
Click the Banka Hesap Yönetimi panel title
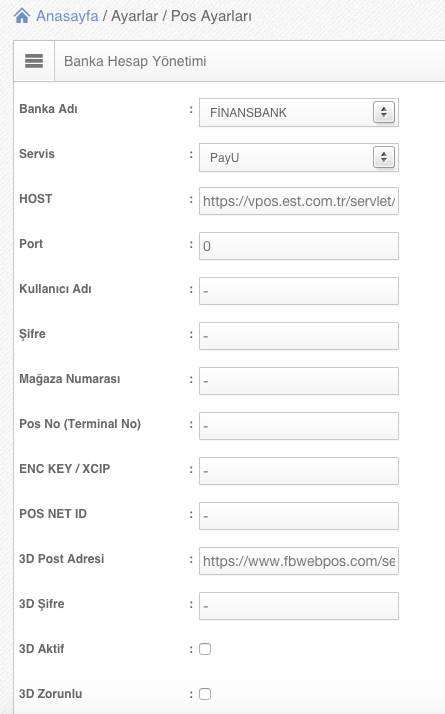135,61
